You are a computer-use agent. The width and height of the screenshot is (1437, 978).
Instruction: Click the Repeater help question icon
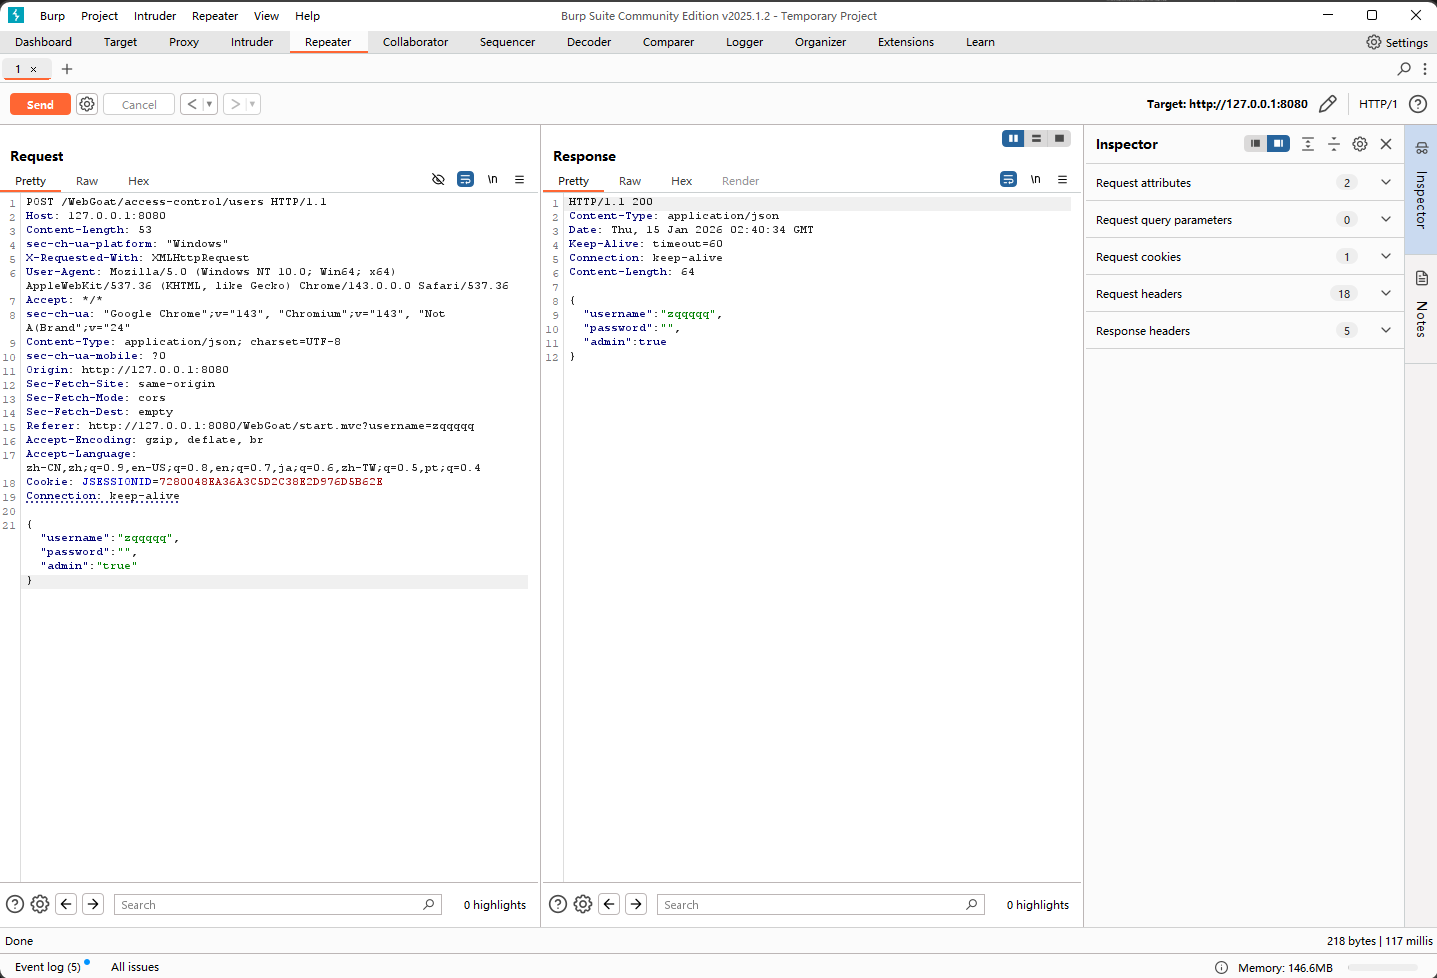tap(1417, 104)
